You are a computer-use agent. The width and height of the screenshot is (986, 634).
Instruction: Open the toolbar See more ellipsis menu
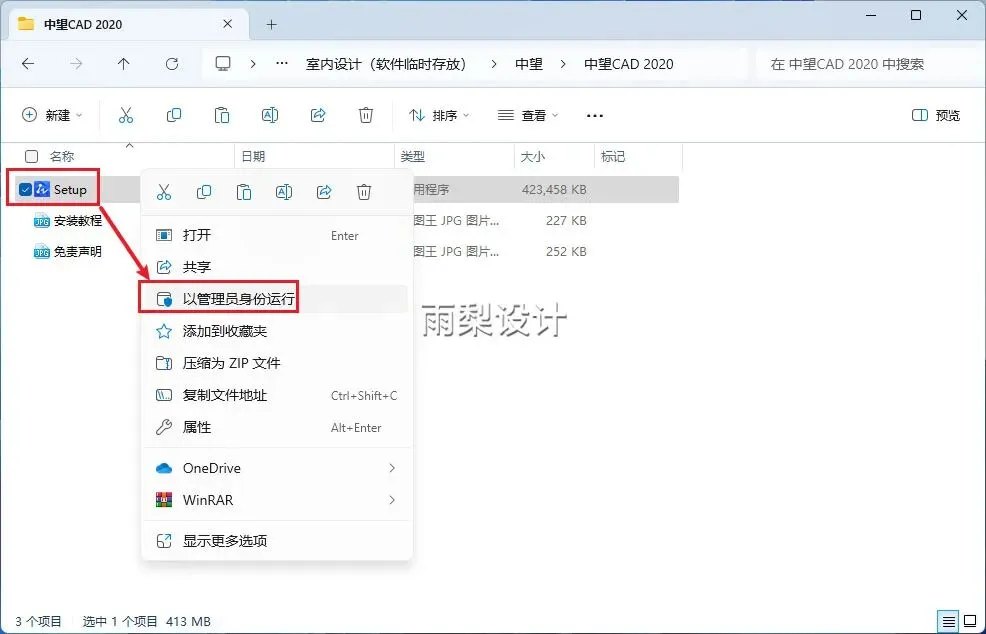[x=595, y=116]
